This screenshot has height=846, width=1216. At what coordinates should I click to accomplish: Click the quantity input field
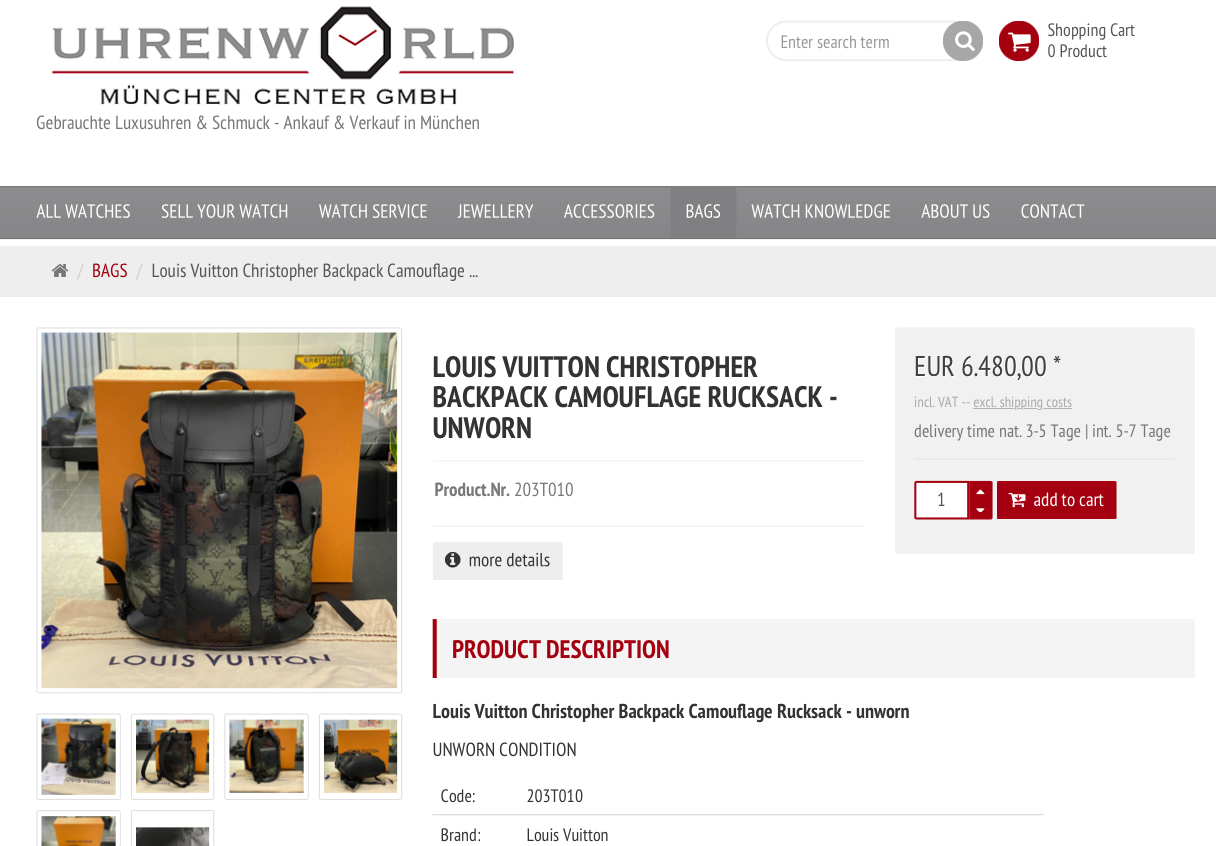coord(941,500)
